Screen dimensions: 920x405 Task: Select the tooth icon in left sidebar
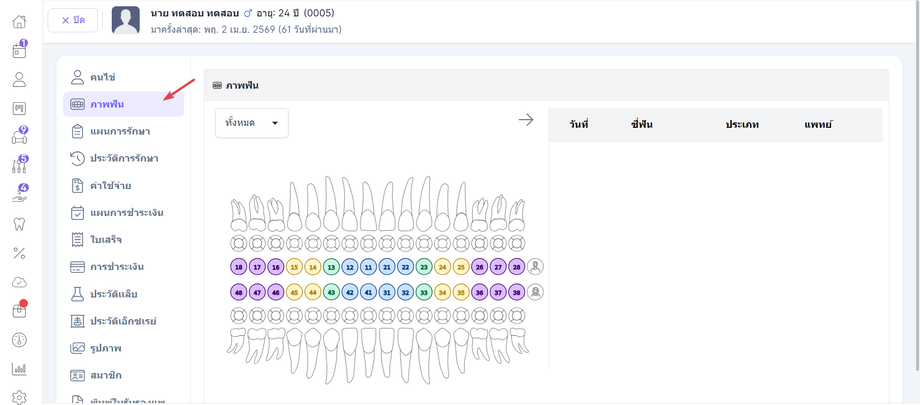pyautogui.click(x=19, y=224)
